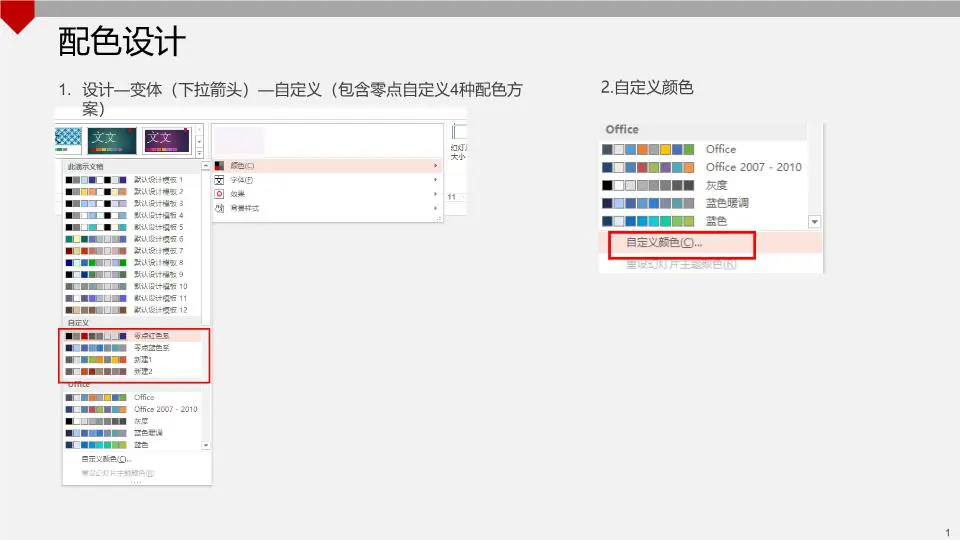Choose 默认设计模板 4 color scheme
The width and height of the screenshot is (960, 540).
pos(132,216)
